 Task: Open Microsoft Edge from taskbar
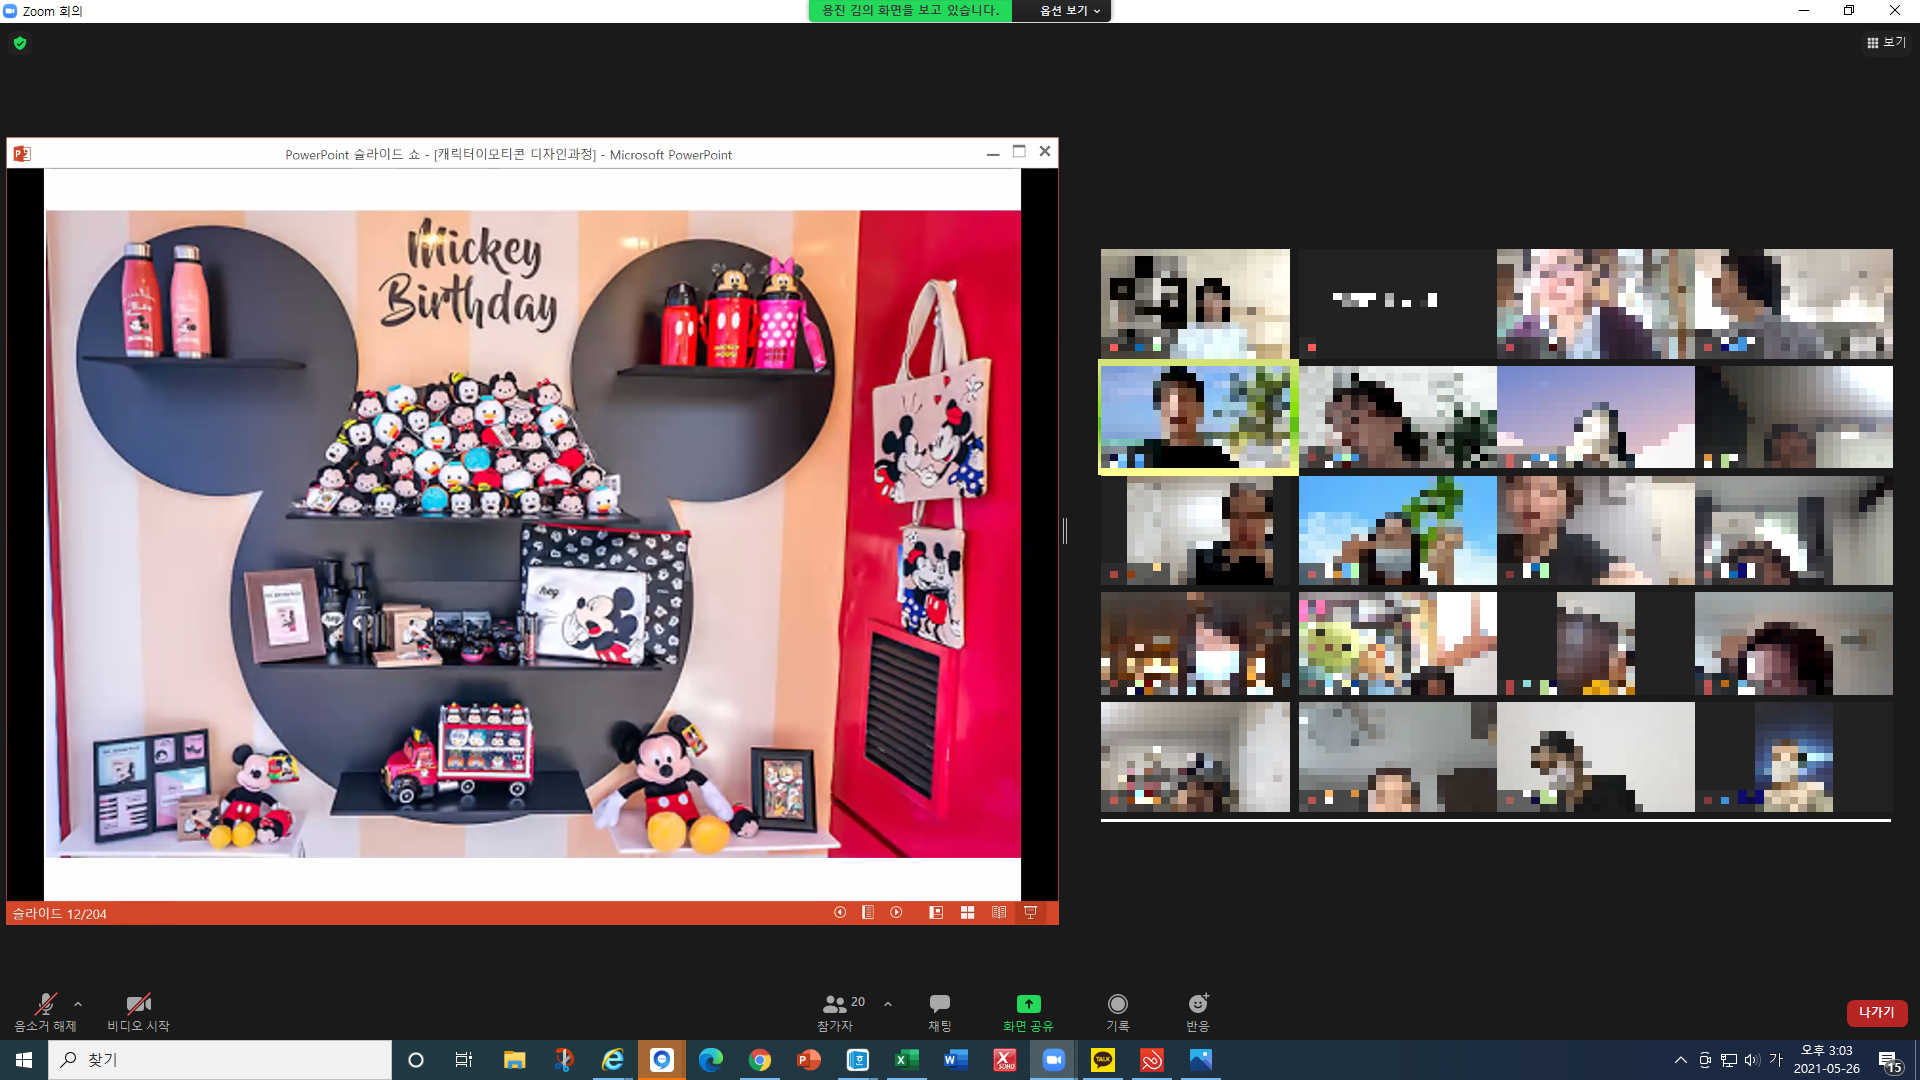click(710, 1060)
